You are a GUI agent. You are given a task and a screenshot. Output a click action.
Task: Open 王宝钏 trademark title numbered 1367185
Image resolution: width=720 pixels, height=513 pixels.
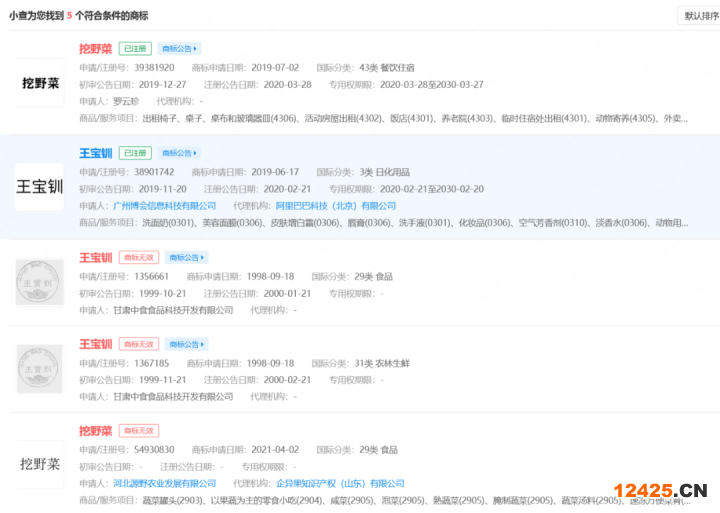(x=96, y=344)
